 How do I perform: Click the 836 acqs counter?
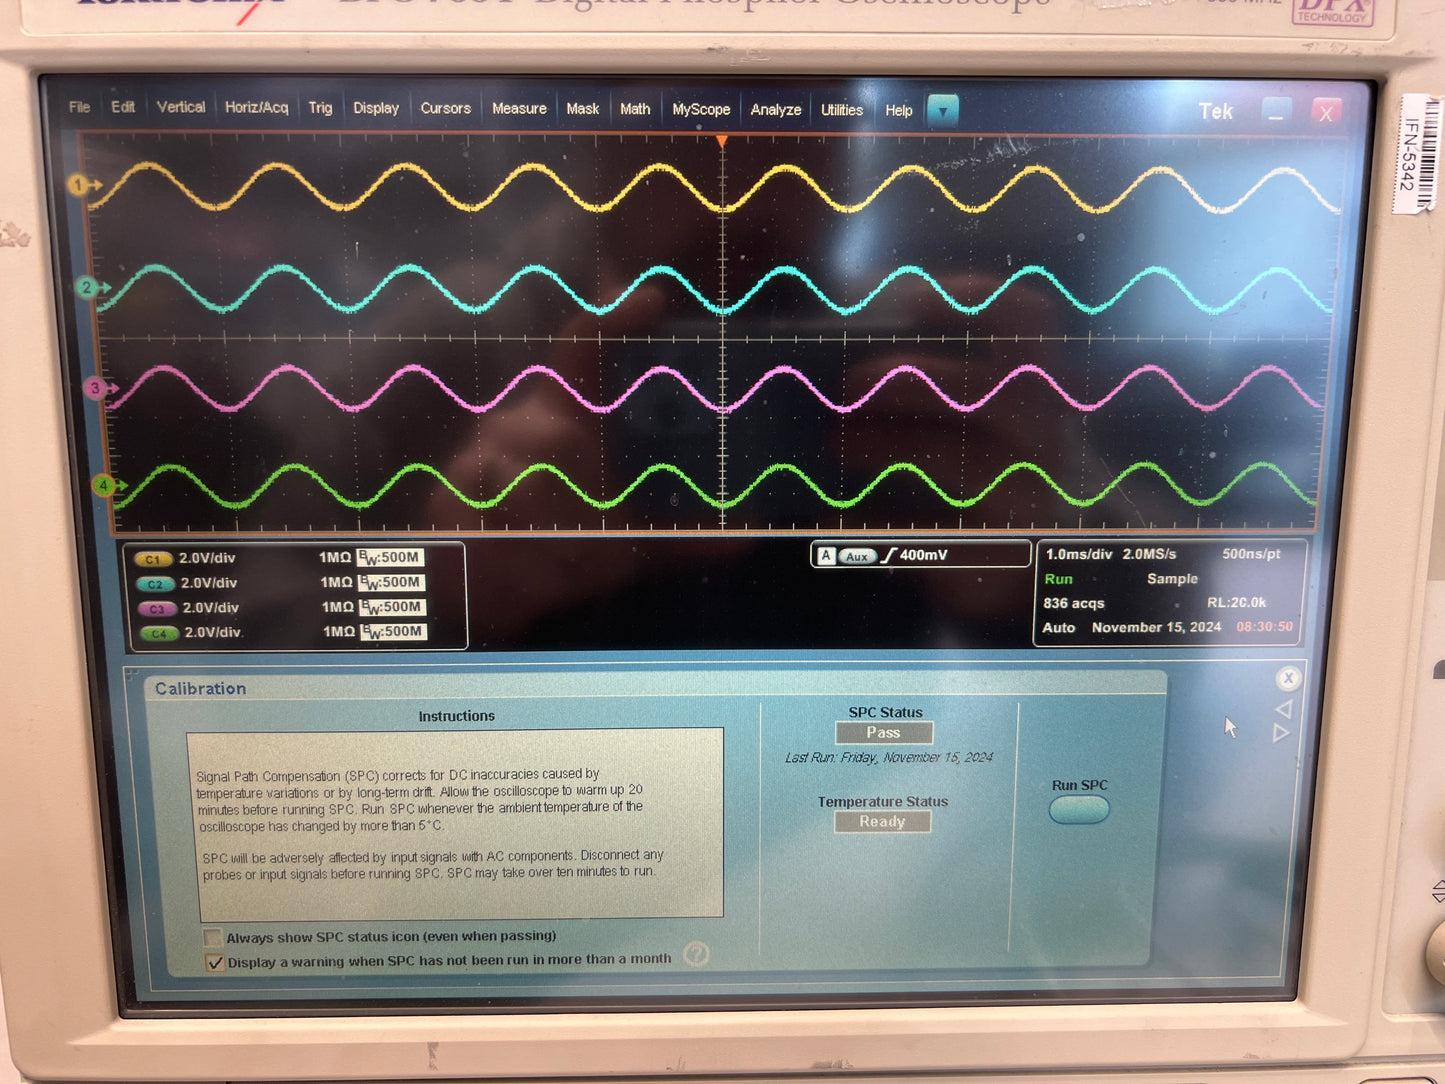tap(1074, 604)
